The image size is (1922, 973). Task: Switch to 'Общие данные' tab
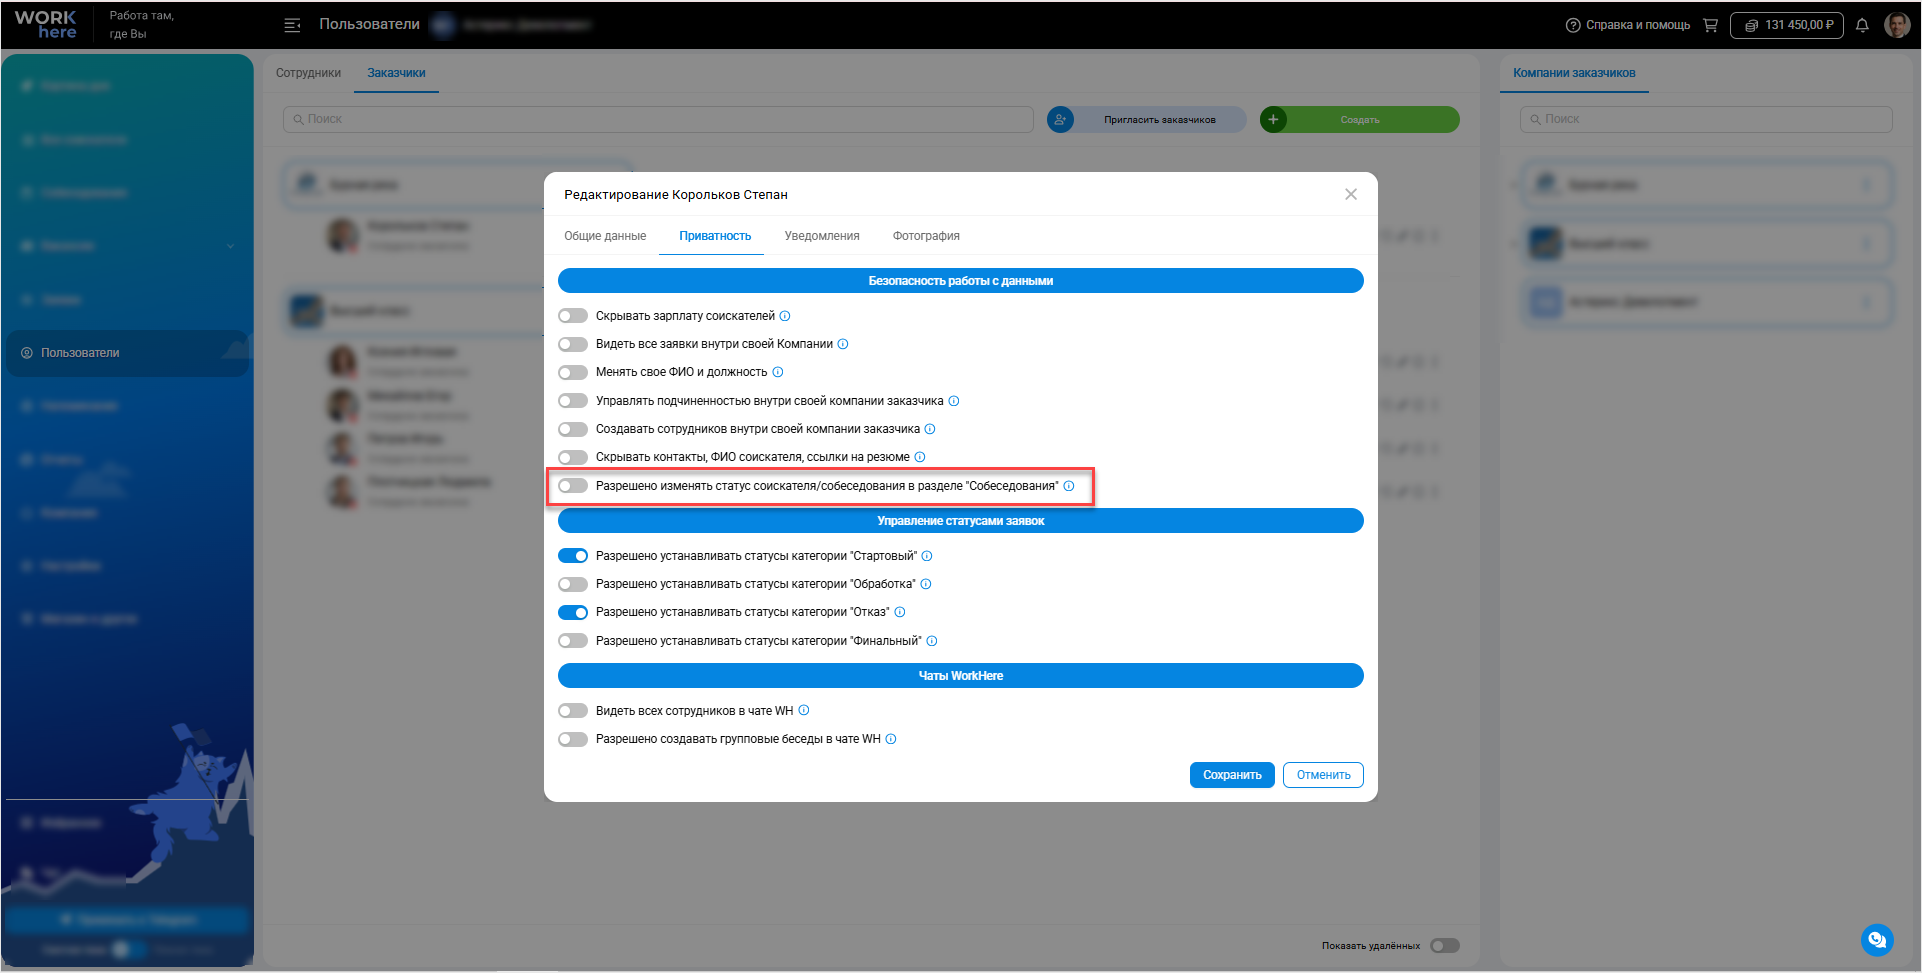pyautogui.click(x=605, y=236)
